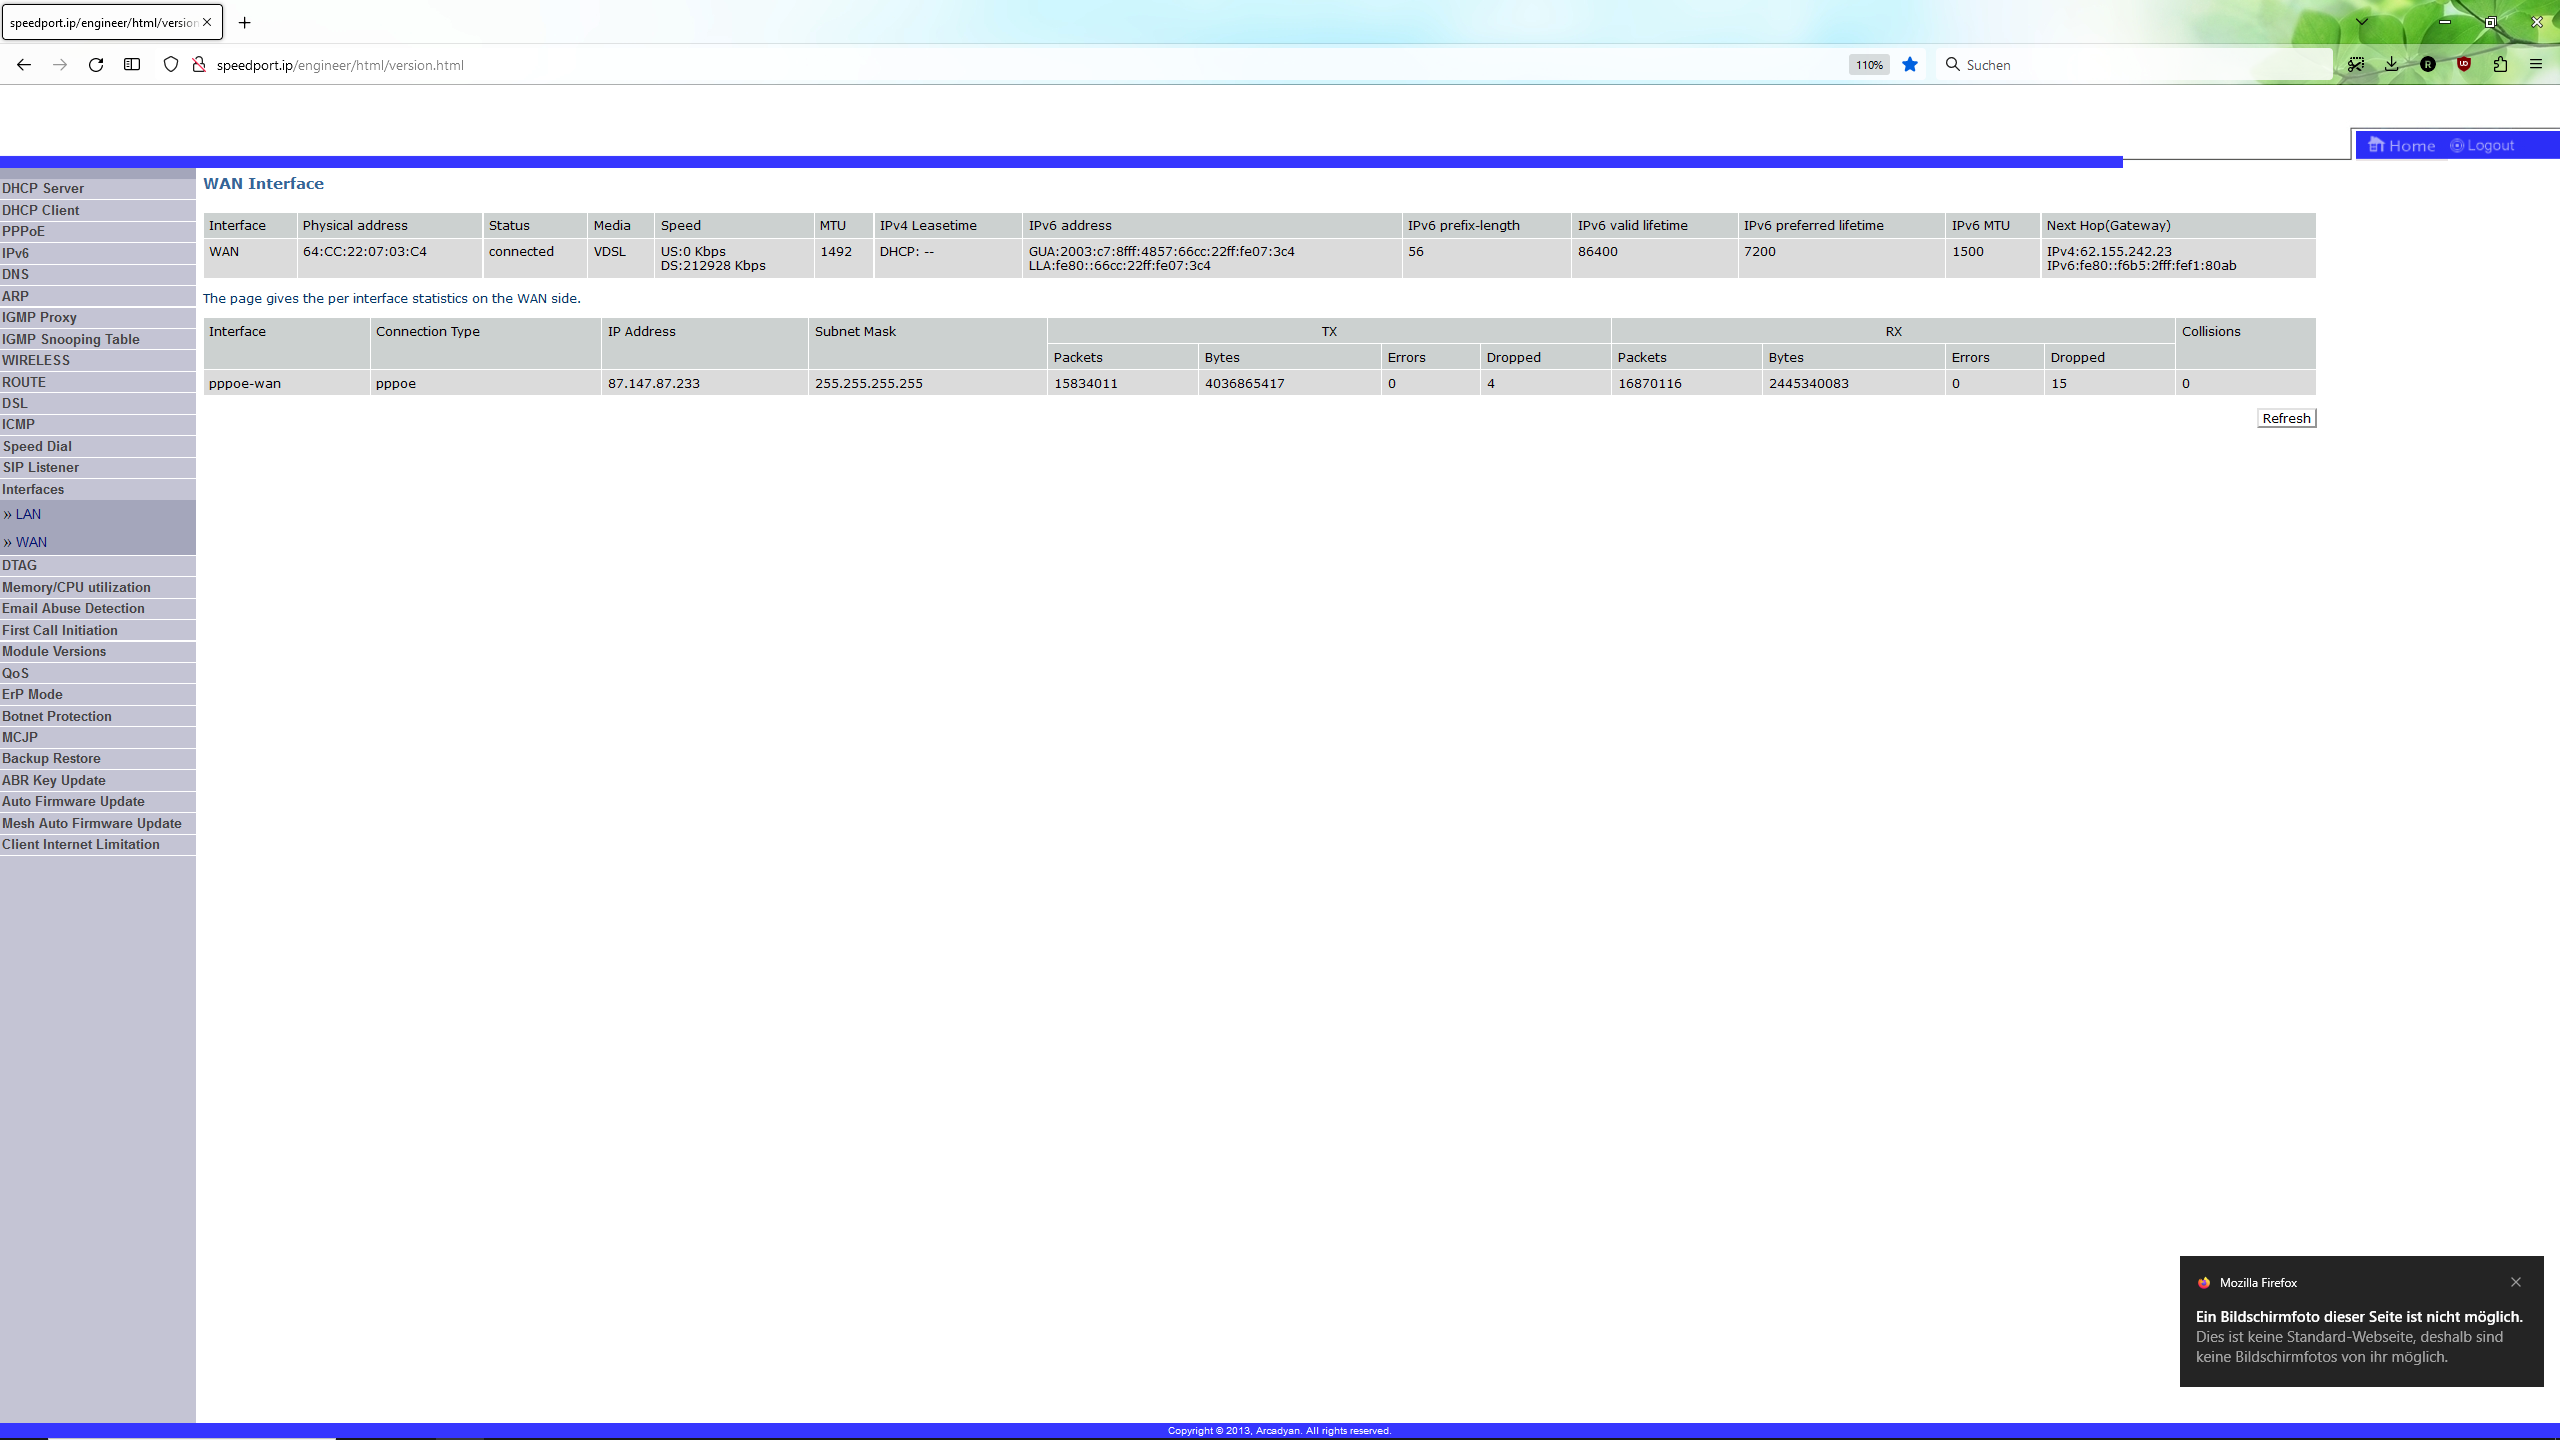Click the insecure connection lock icon

click(199, 65)
